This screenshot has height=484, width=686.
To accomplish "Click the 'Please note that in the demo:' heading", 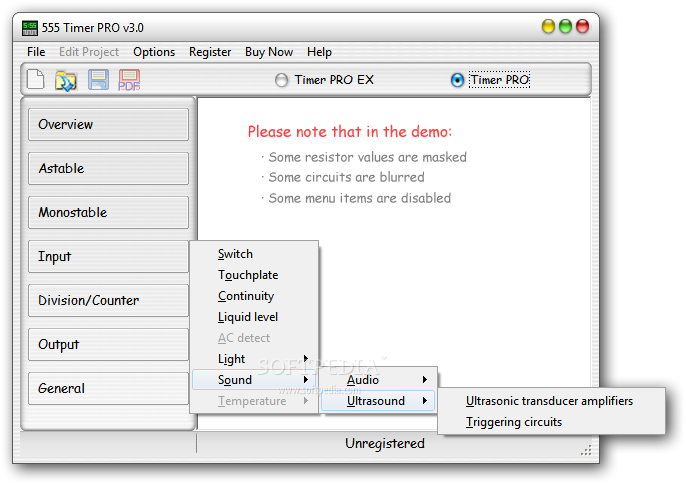I will (350, 131).
